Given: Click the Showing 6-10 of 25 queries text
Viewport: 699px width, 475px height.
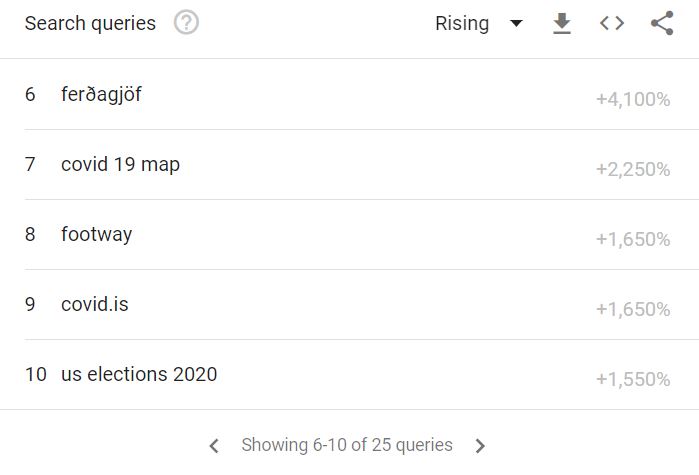Looking at the screenshot, I should point(347,445).
